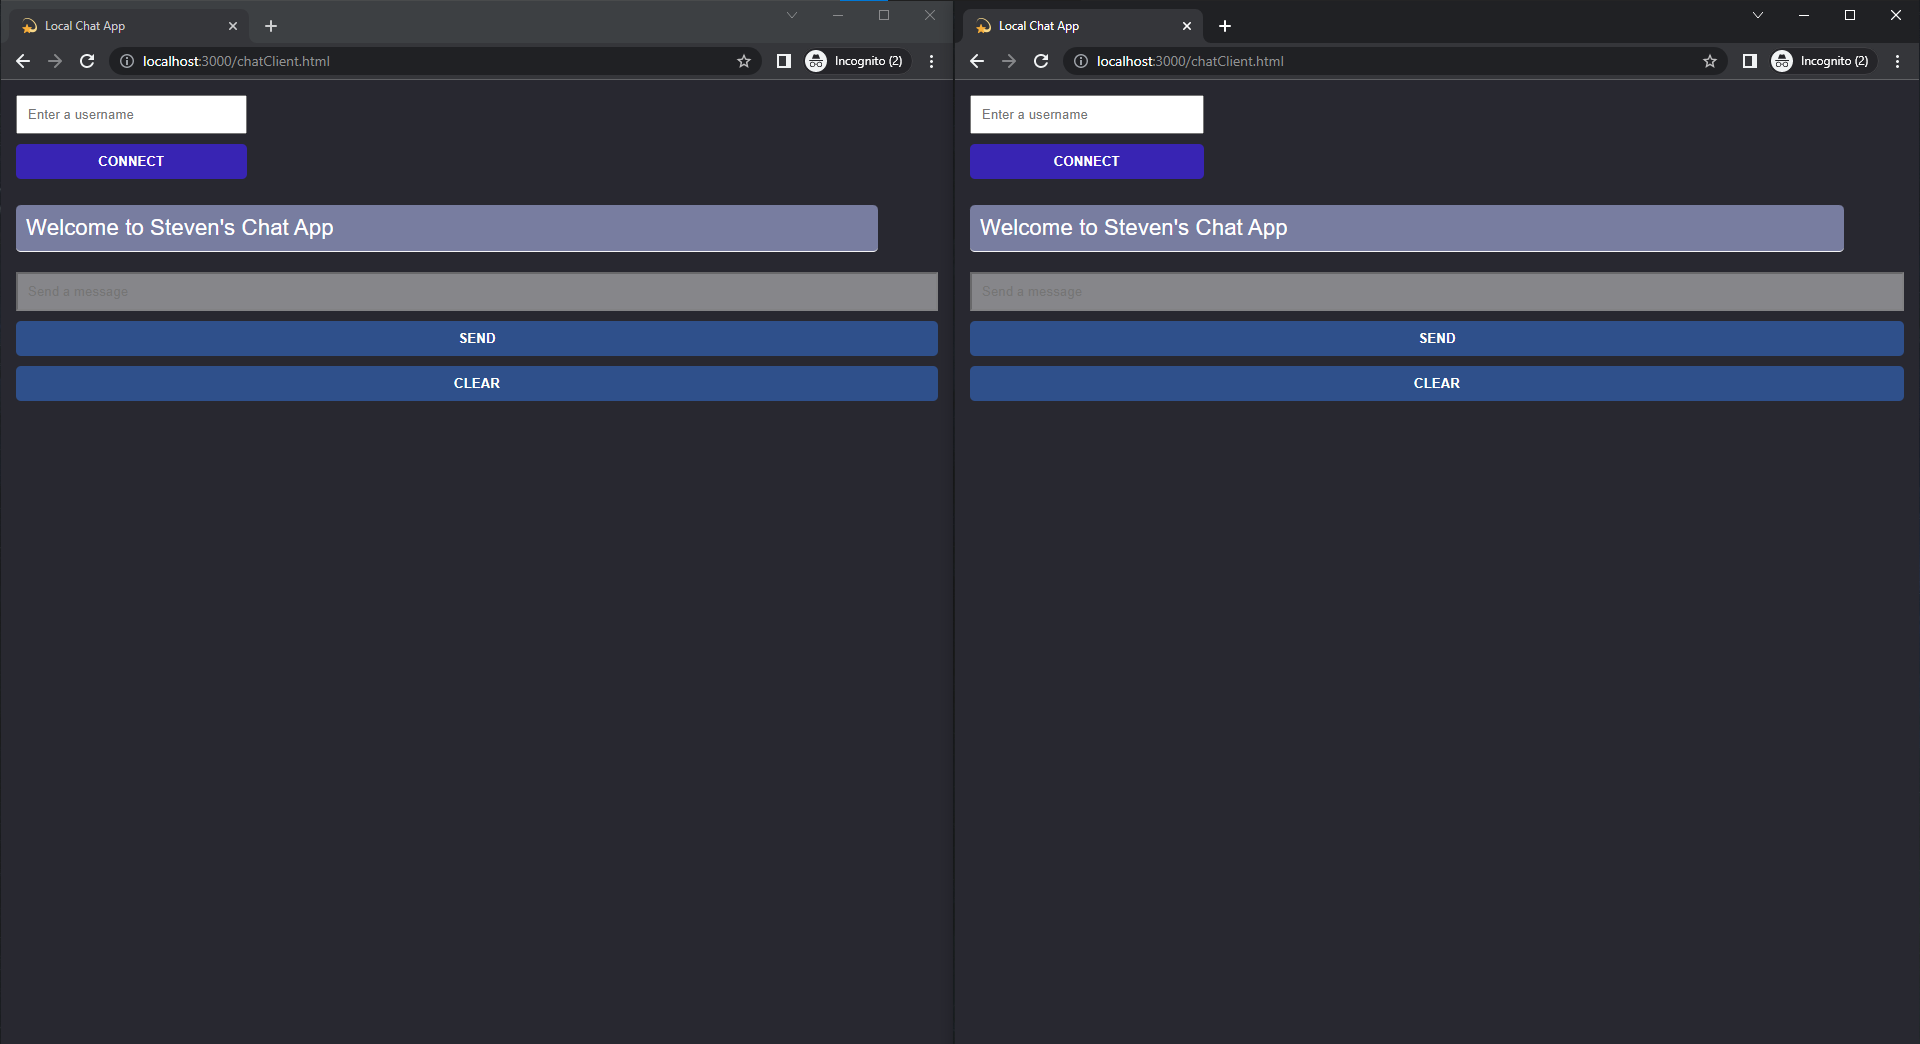
Task: Open the three-dot Chrome menu in the left window
Action: 931,61
